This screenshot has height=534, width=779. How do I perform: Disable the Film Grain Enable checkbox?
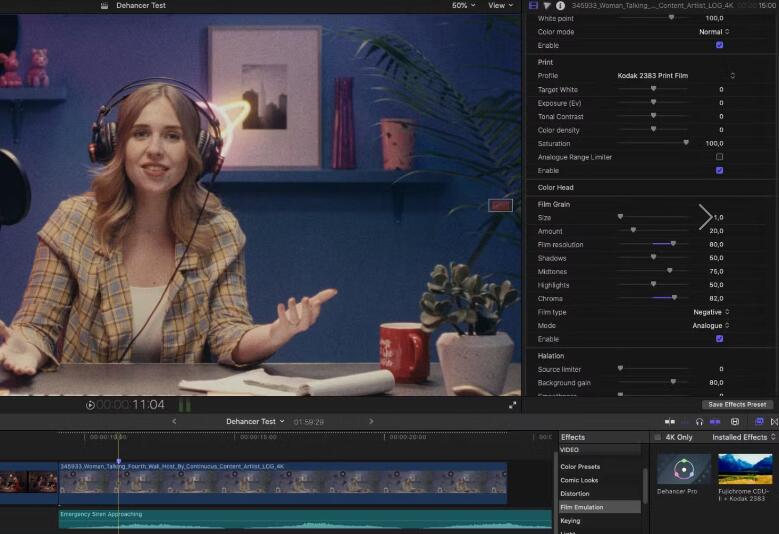pos(719,339)
